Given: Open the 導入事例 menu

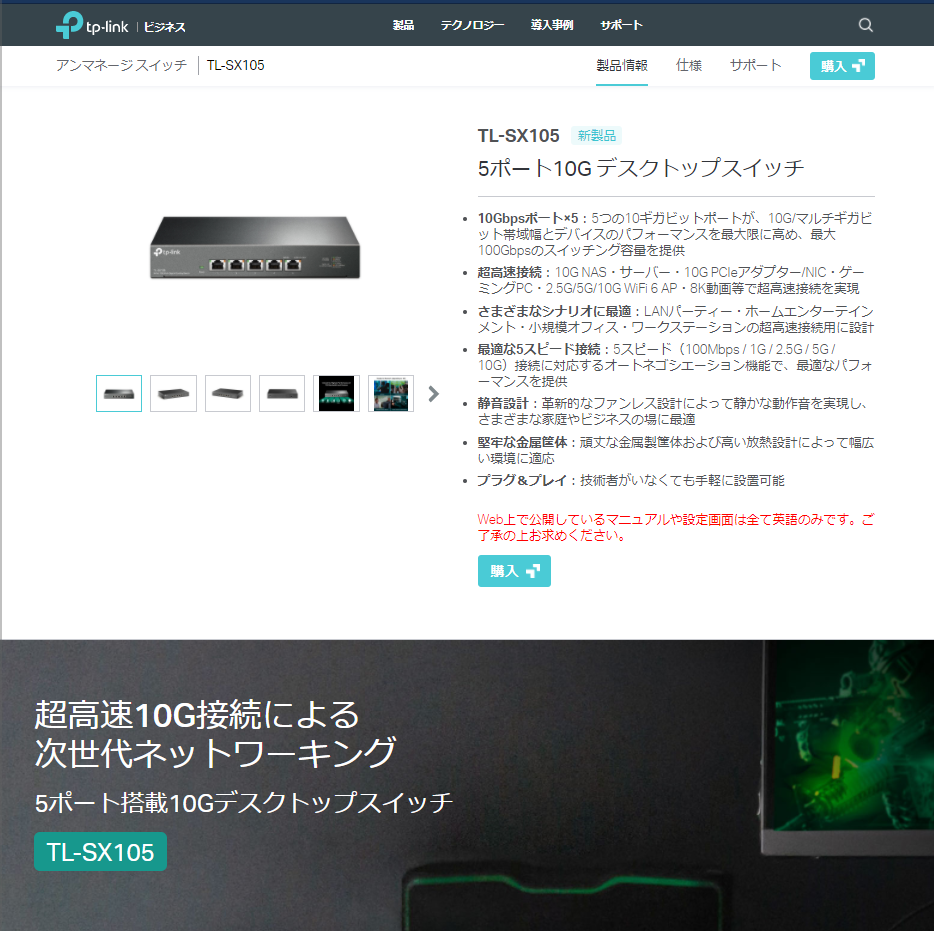Looking at the screenshot, I should coord(552,25).
